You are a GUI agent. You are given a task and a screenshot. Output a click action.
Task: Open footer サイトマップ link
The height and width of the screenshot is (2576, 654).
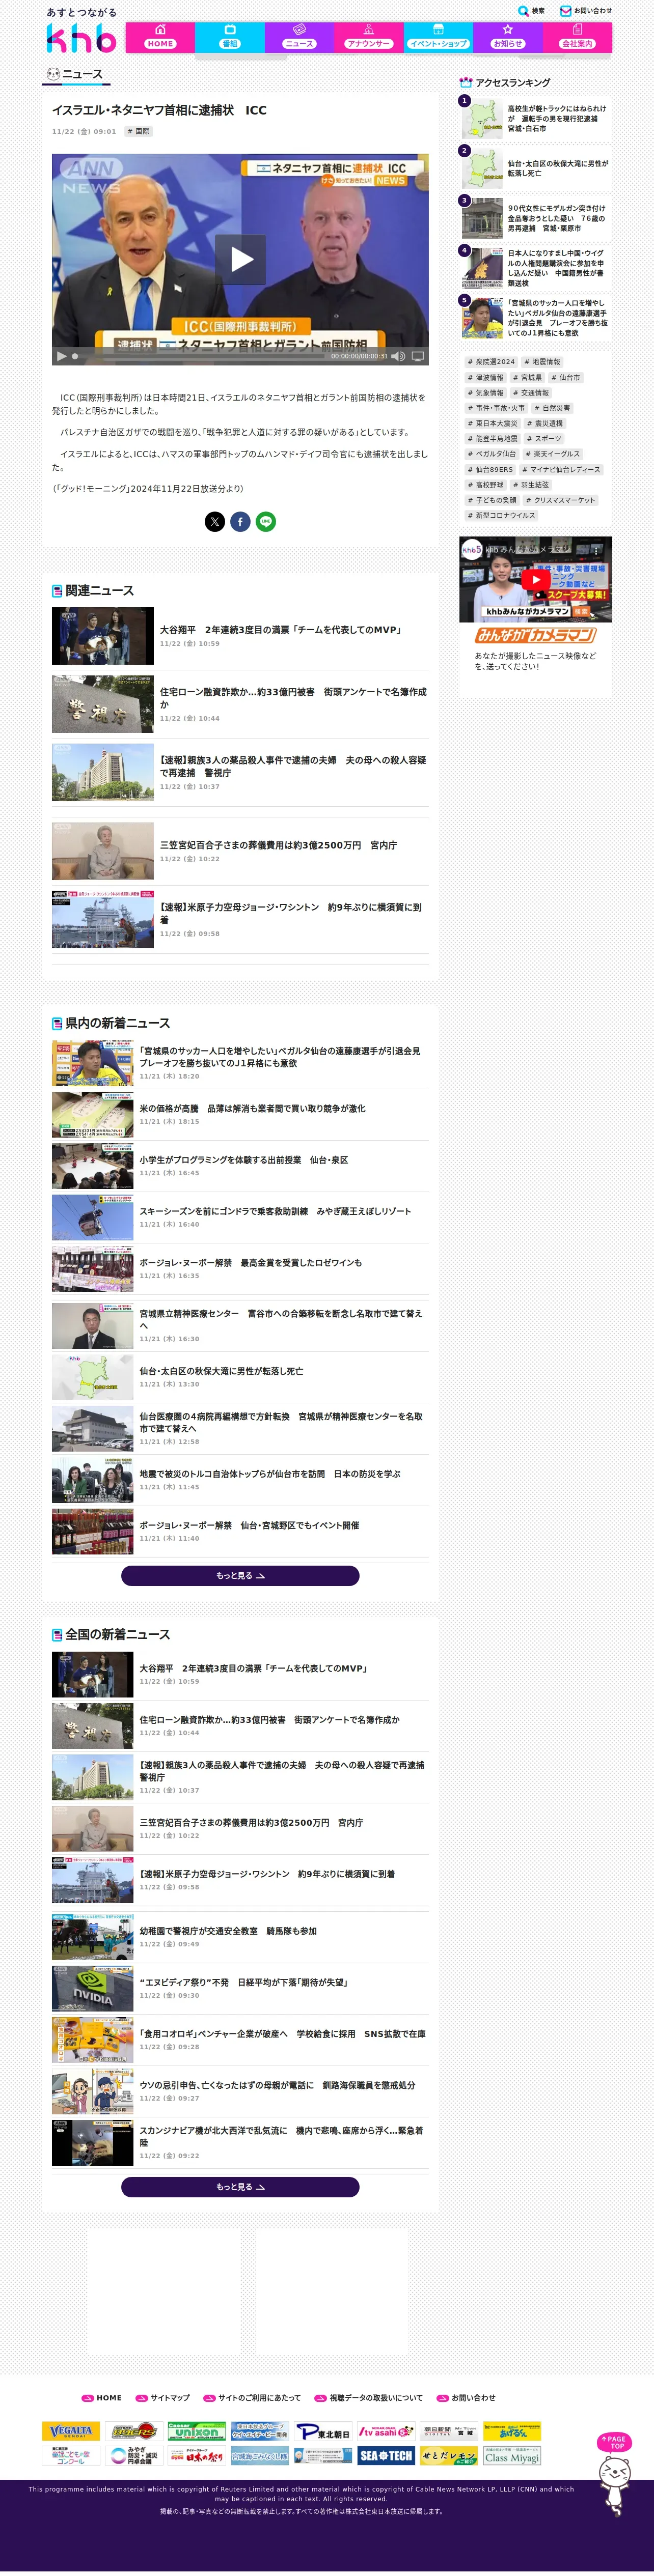tap(163, 2398)
